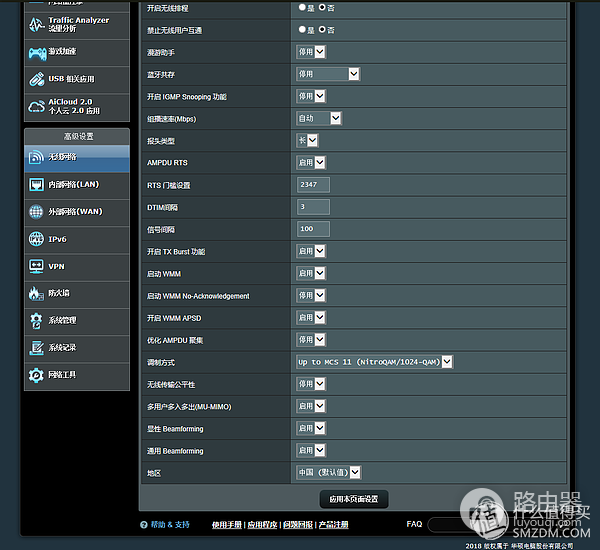Image resolution: width=600 pixels, height=550 pixels.
Task: Select 否 for 禁止无线用户互通
Action: click(x=322, y=30)
